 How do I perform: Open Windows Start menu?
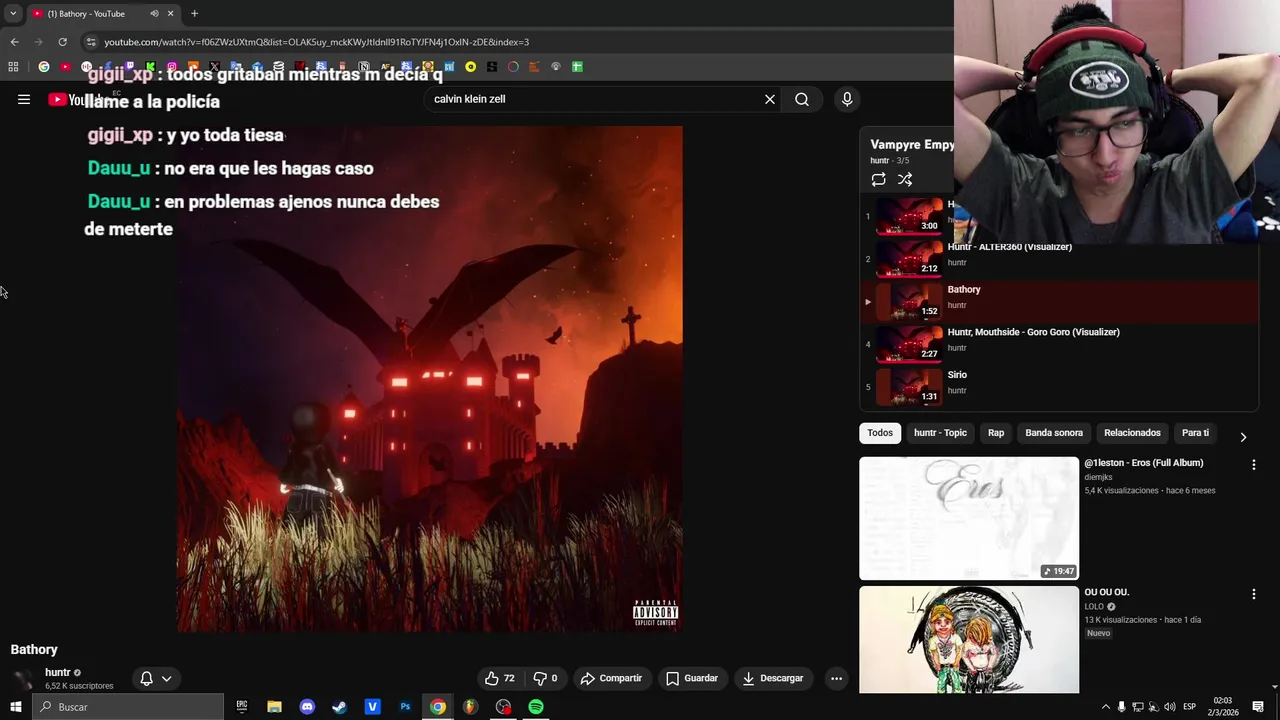click(x=15, y=707)
